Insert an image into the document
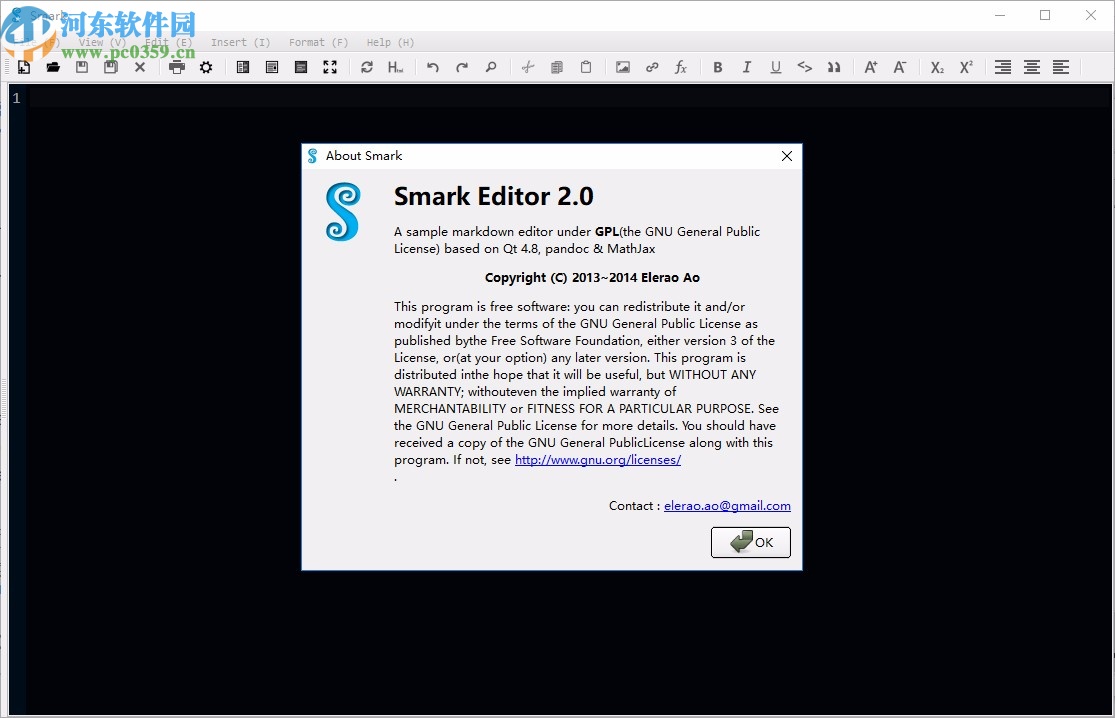This screenshot has height=718, width=1115. 622,67
